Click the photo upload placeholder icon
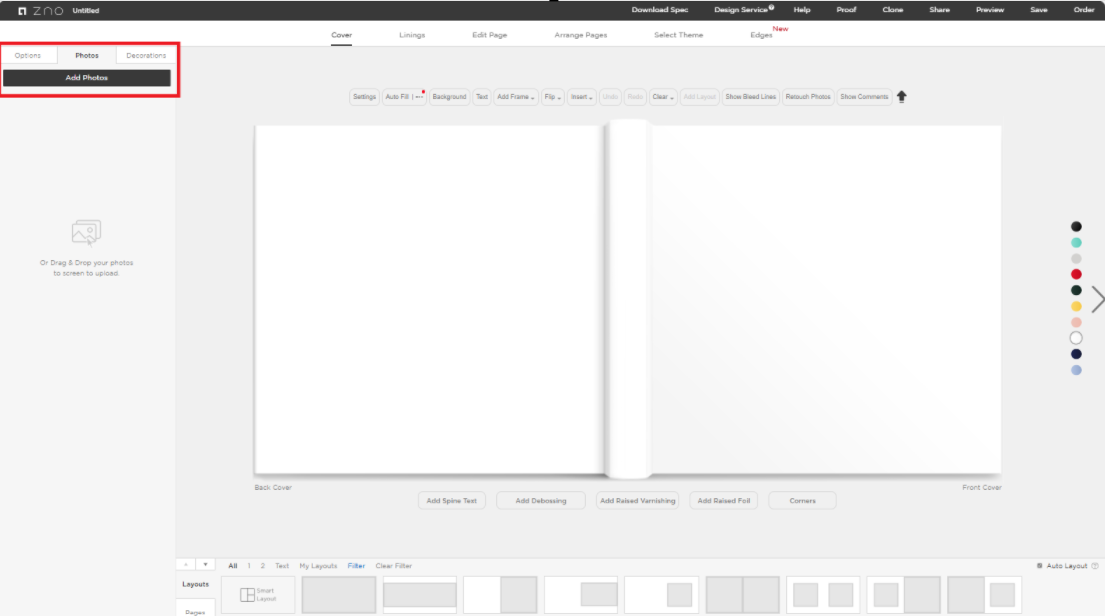This screenshot has height=616, width=1105. (x=87, y=233)
